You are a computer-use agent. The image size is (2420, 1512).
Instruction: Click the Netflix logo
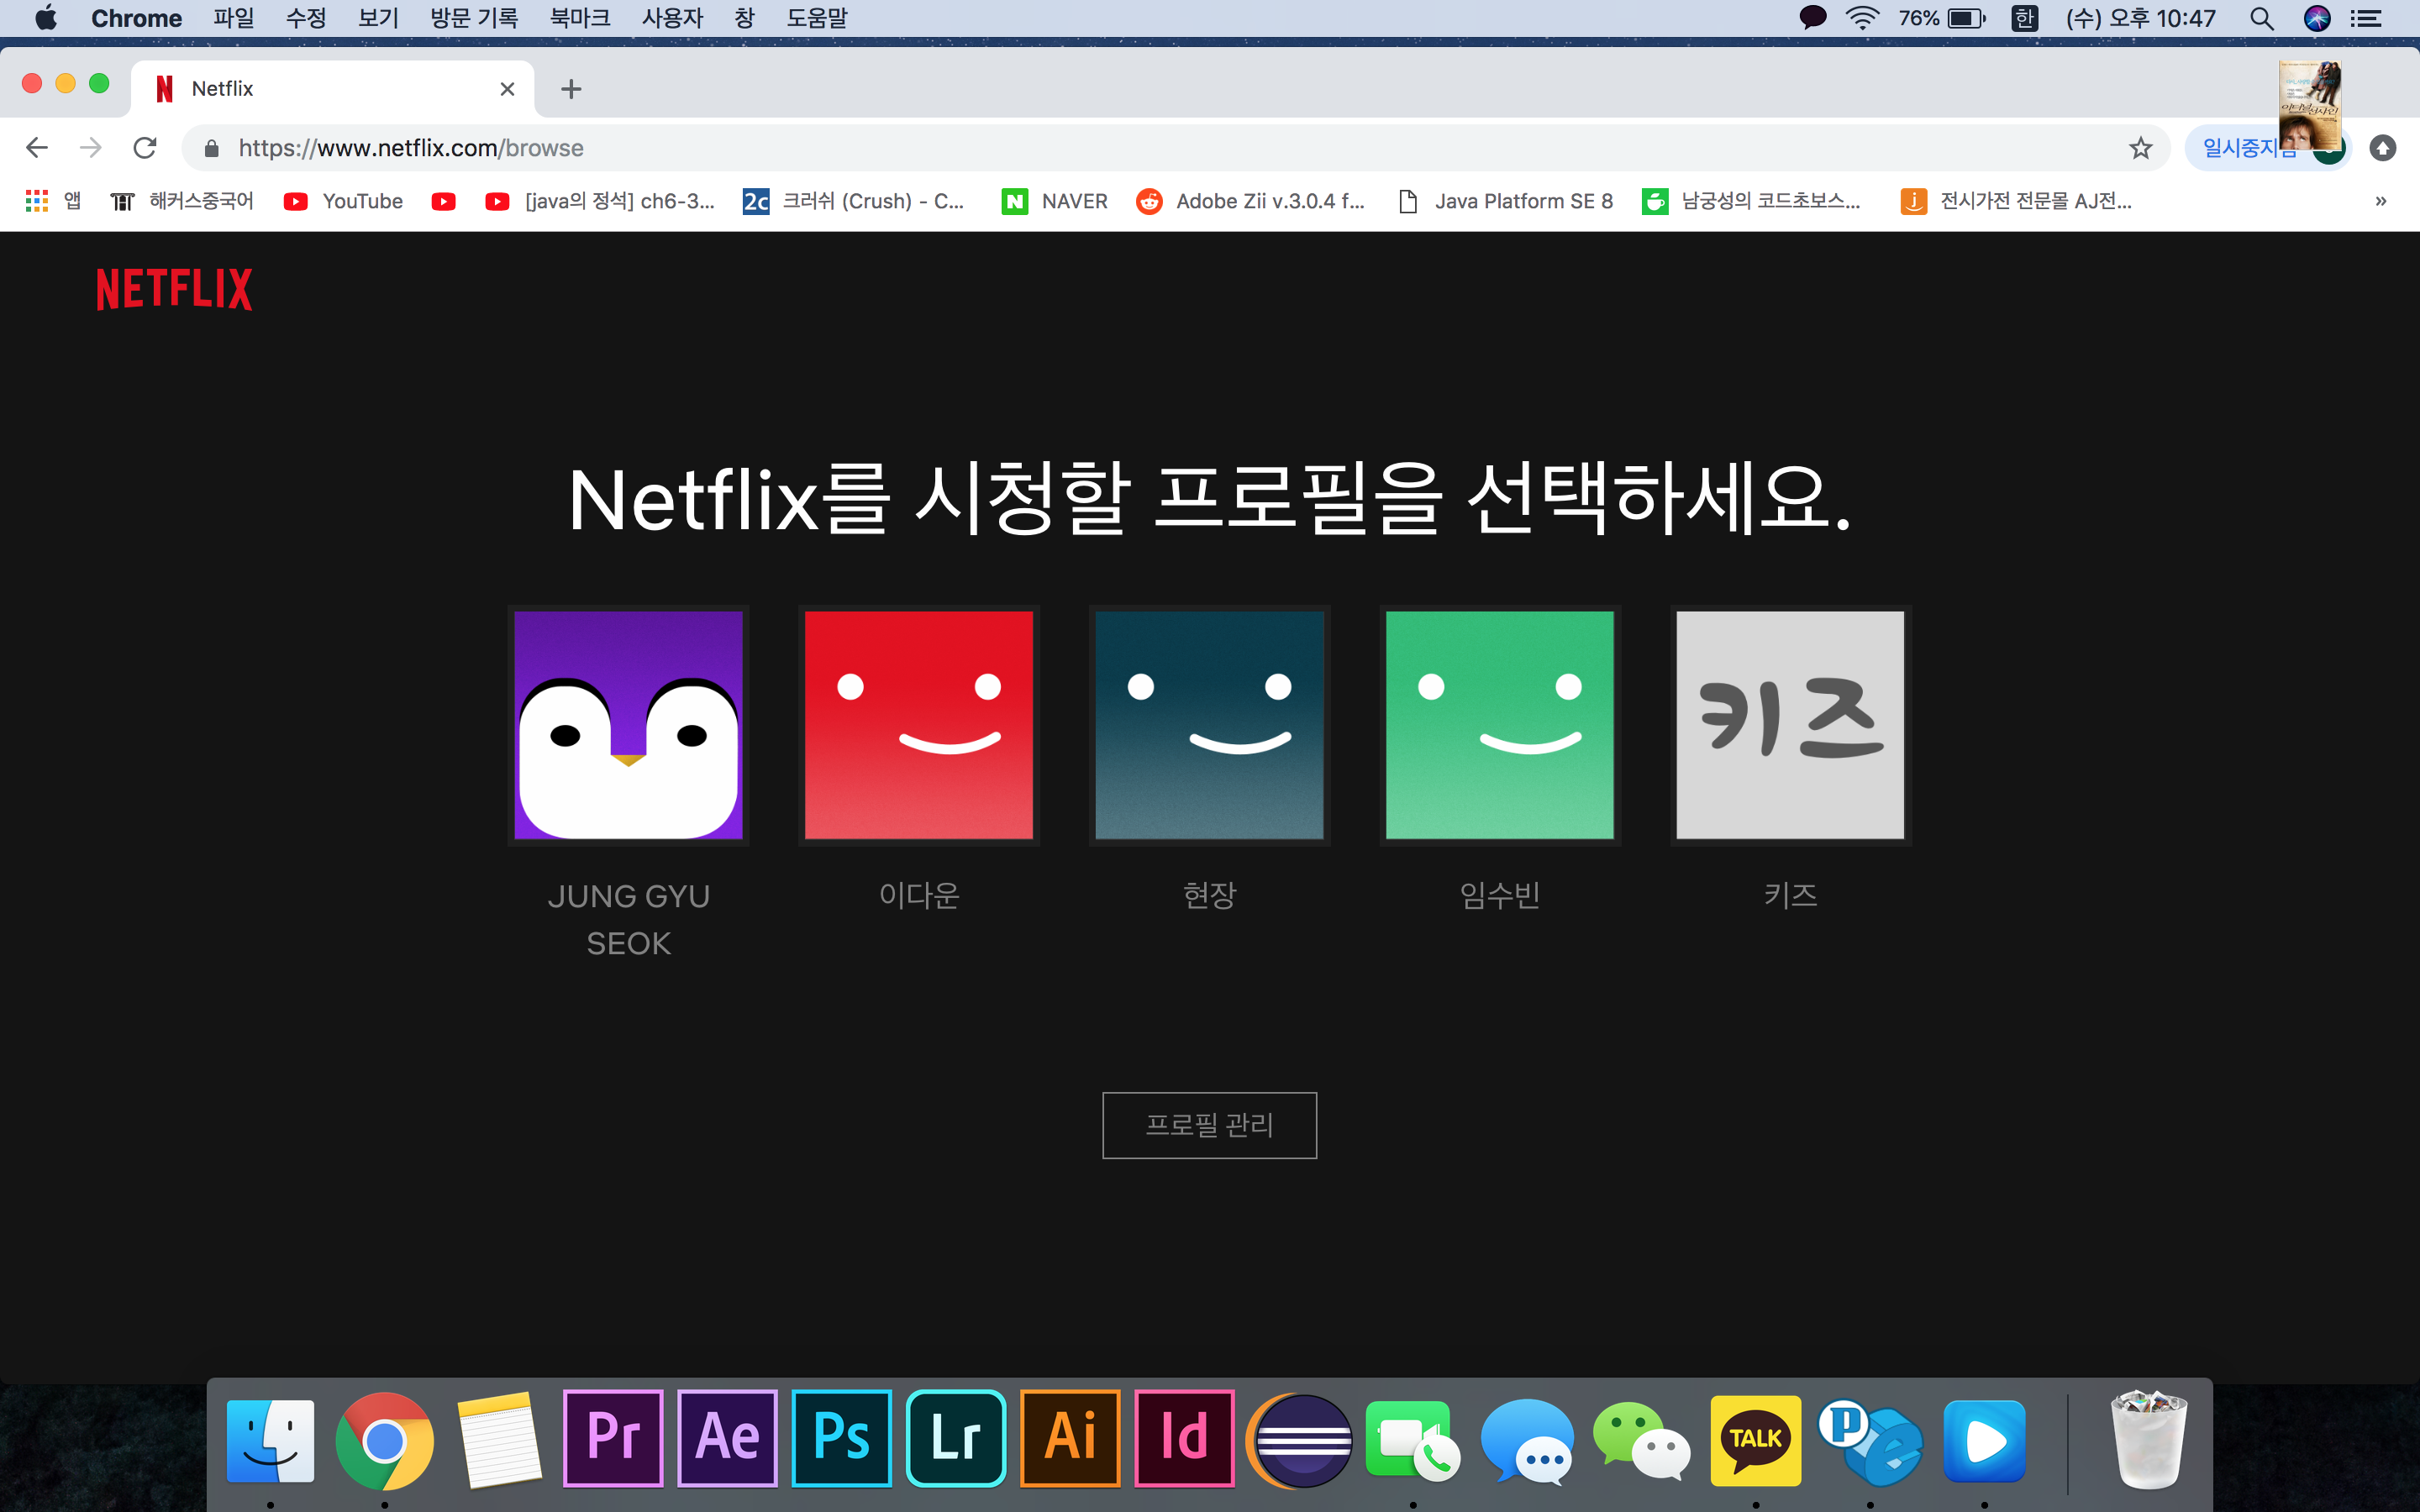[x=174, y=289]
